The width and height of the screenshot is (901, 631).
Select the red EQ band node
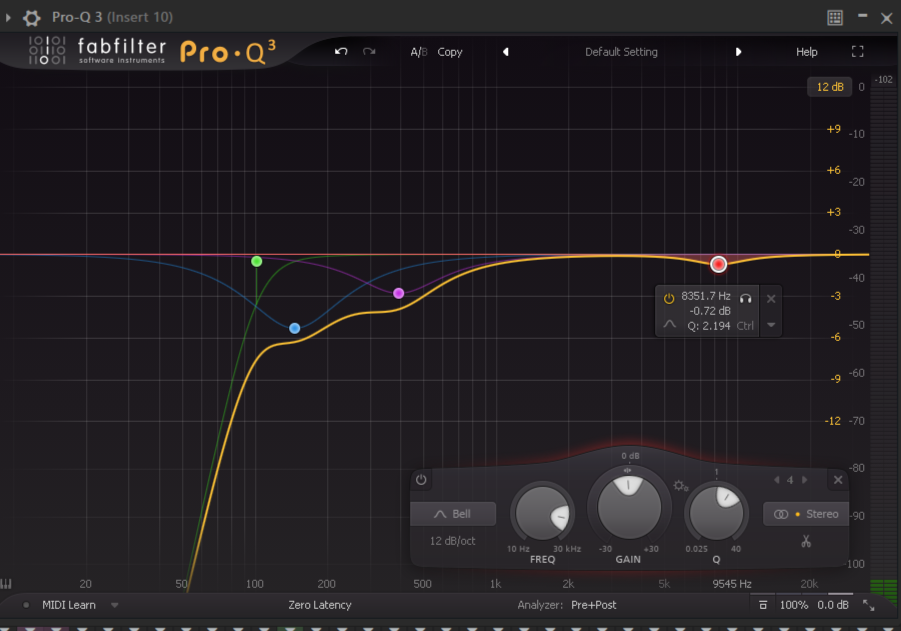[718, 264]
